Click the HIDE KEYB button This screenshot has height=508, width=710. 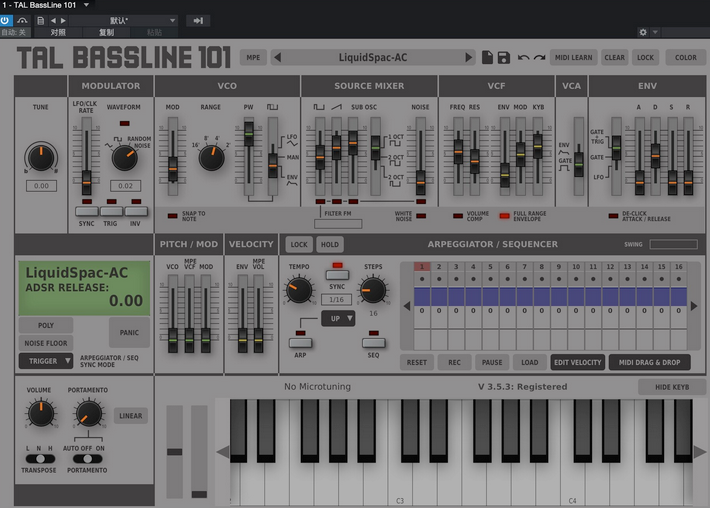tap(672, 387)
